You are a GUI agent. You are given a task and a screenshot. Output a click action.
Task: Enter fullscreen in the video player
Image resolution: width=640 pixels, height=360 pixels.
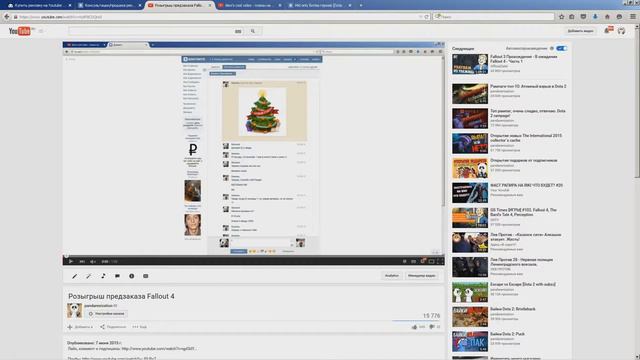(440, 261)
